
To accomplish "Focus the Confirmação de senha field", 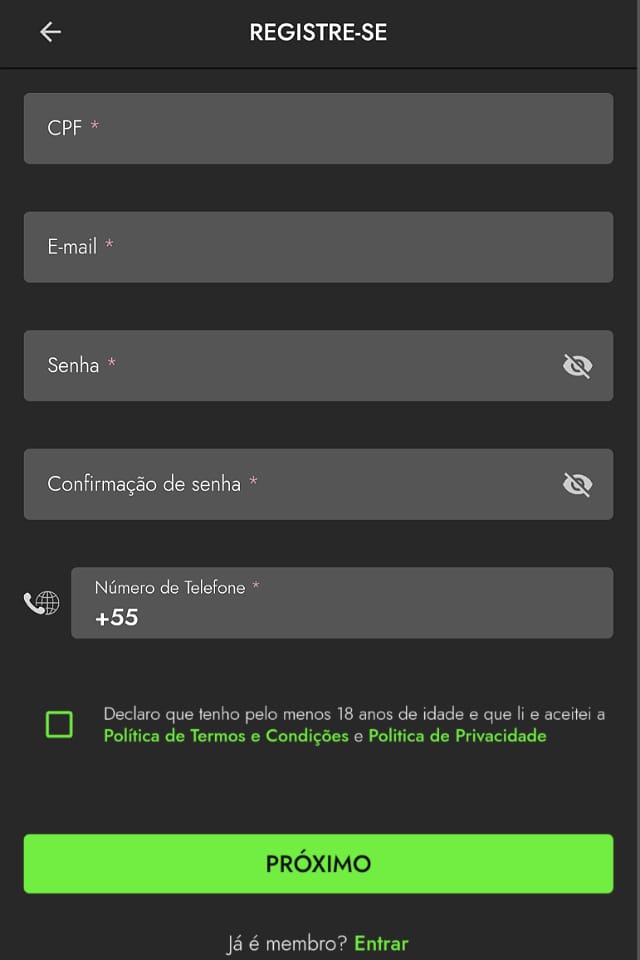I will 300,485.
